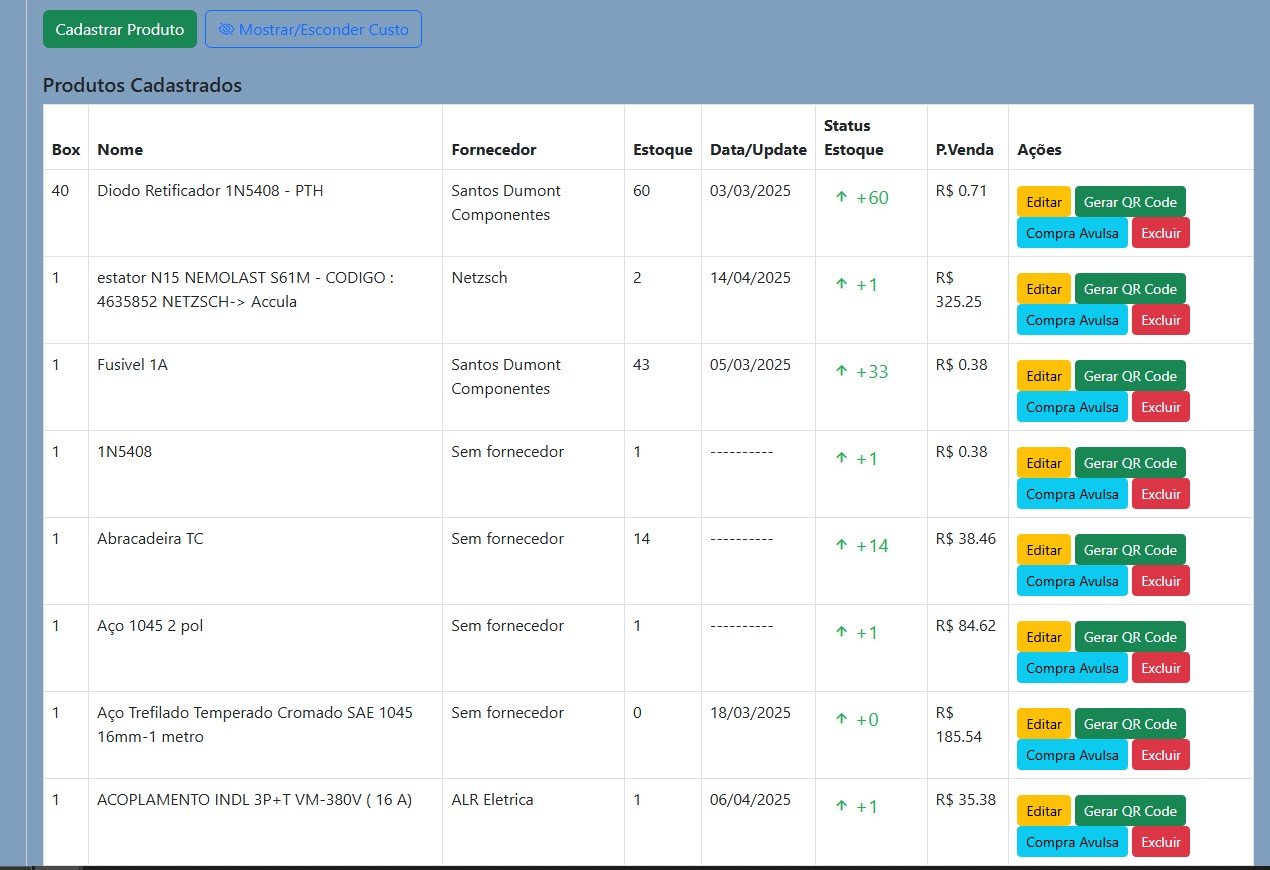Screen dimensions: 1270x870
Task: Generate QR Code for Abracadeira TC
Action: coord(1130,550)
